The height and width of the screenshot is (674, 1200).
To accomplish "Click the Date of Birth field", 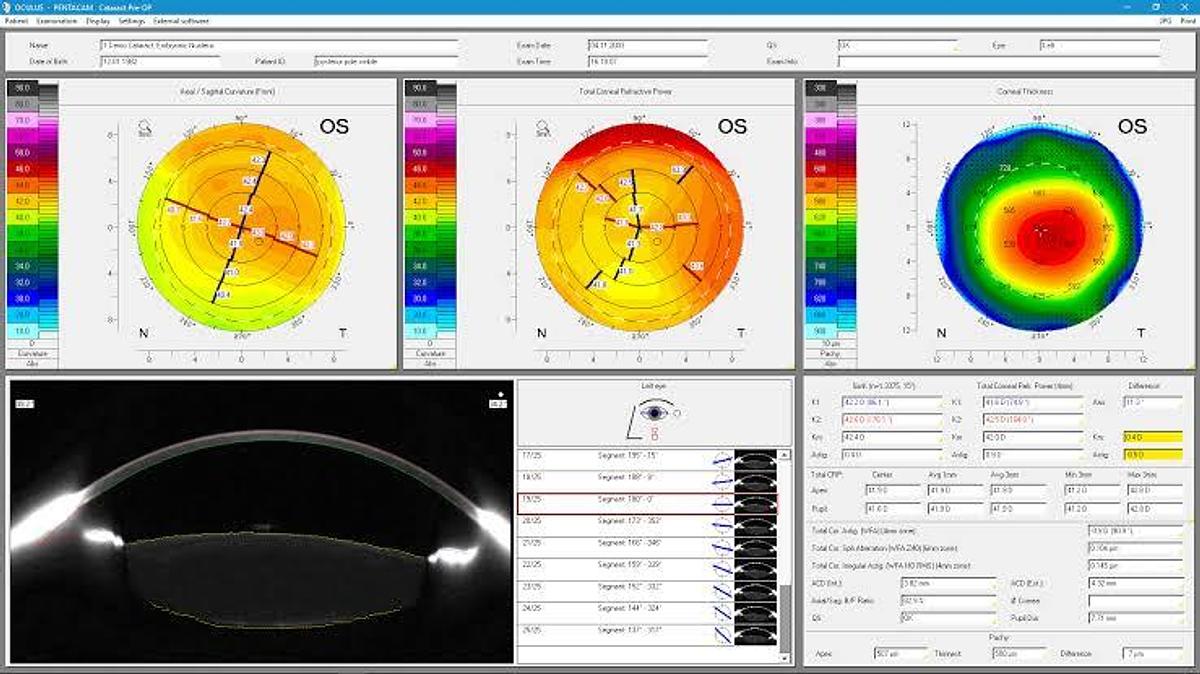I will pyautogui.click(x=159, y=61).
